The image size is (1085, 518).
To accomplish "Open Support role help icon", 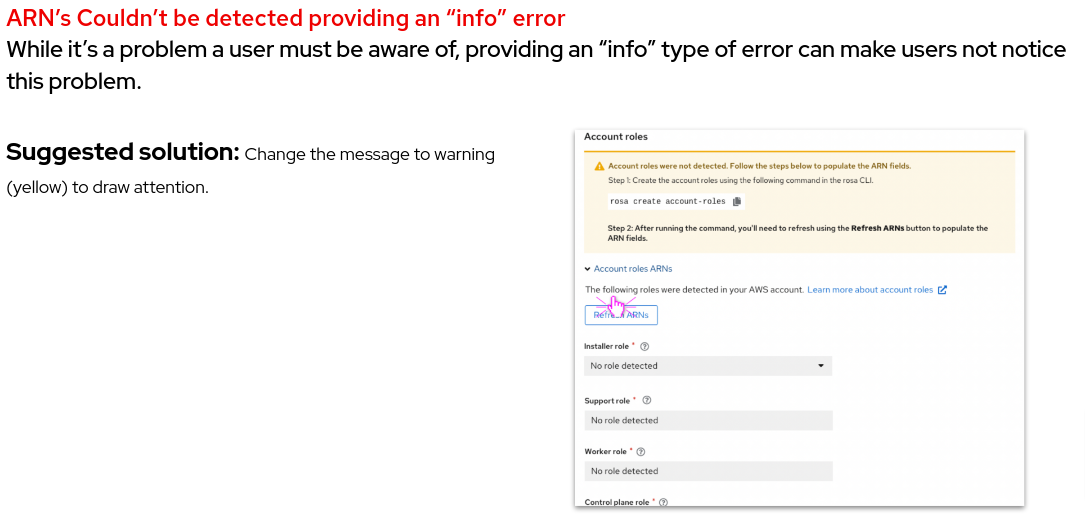I will [646, 400].
